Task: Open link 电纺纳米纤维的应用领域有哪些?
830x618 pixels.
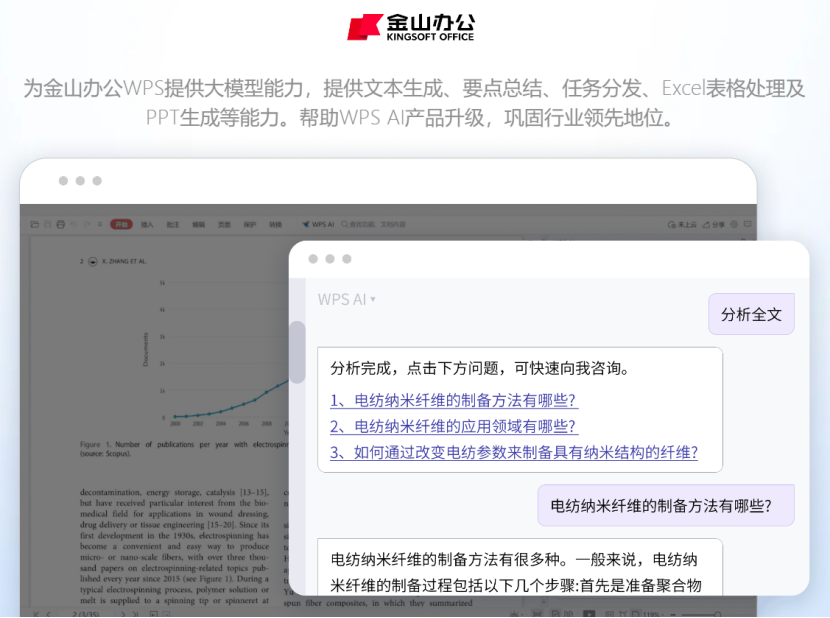Action: pyautogui.click(x=454, y=426)
